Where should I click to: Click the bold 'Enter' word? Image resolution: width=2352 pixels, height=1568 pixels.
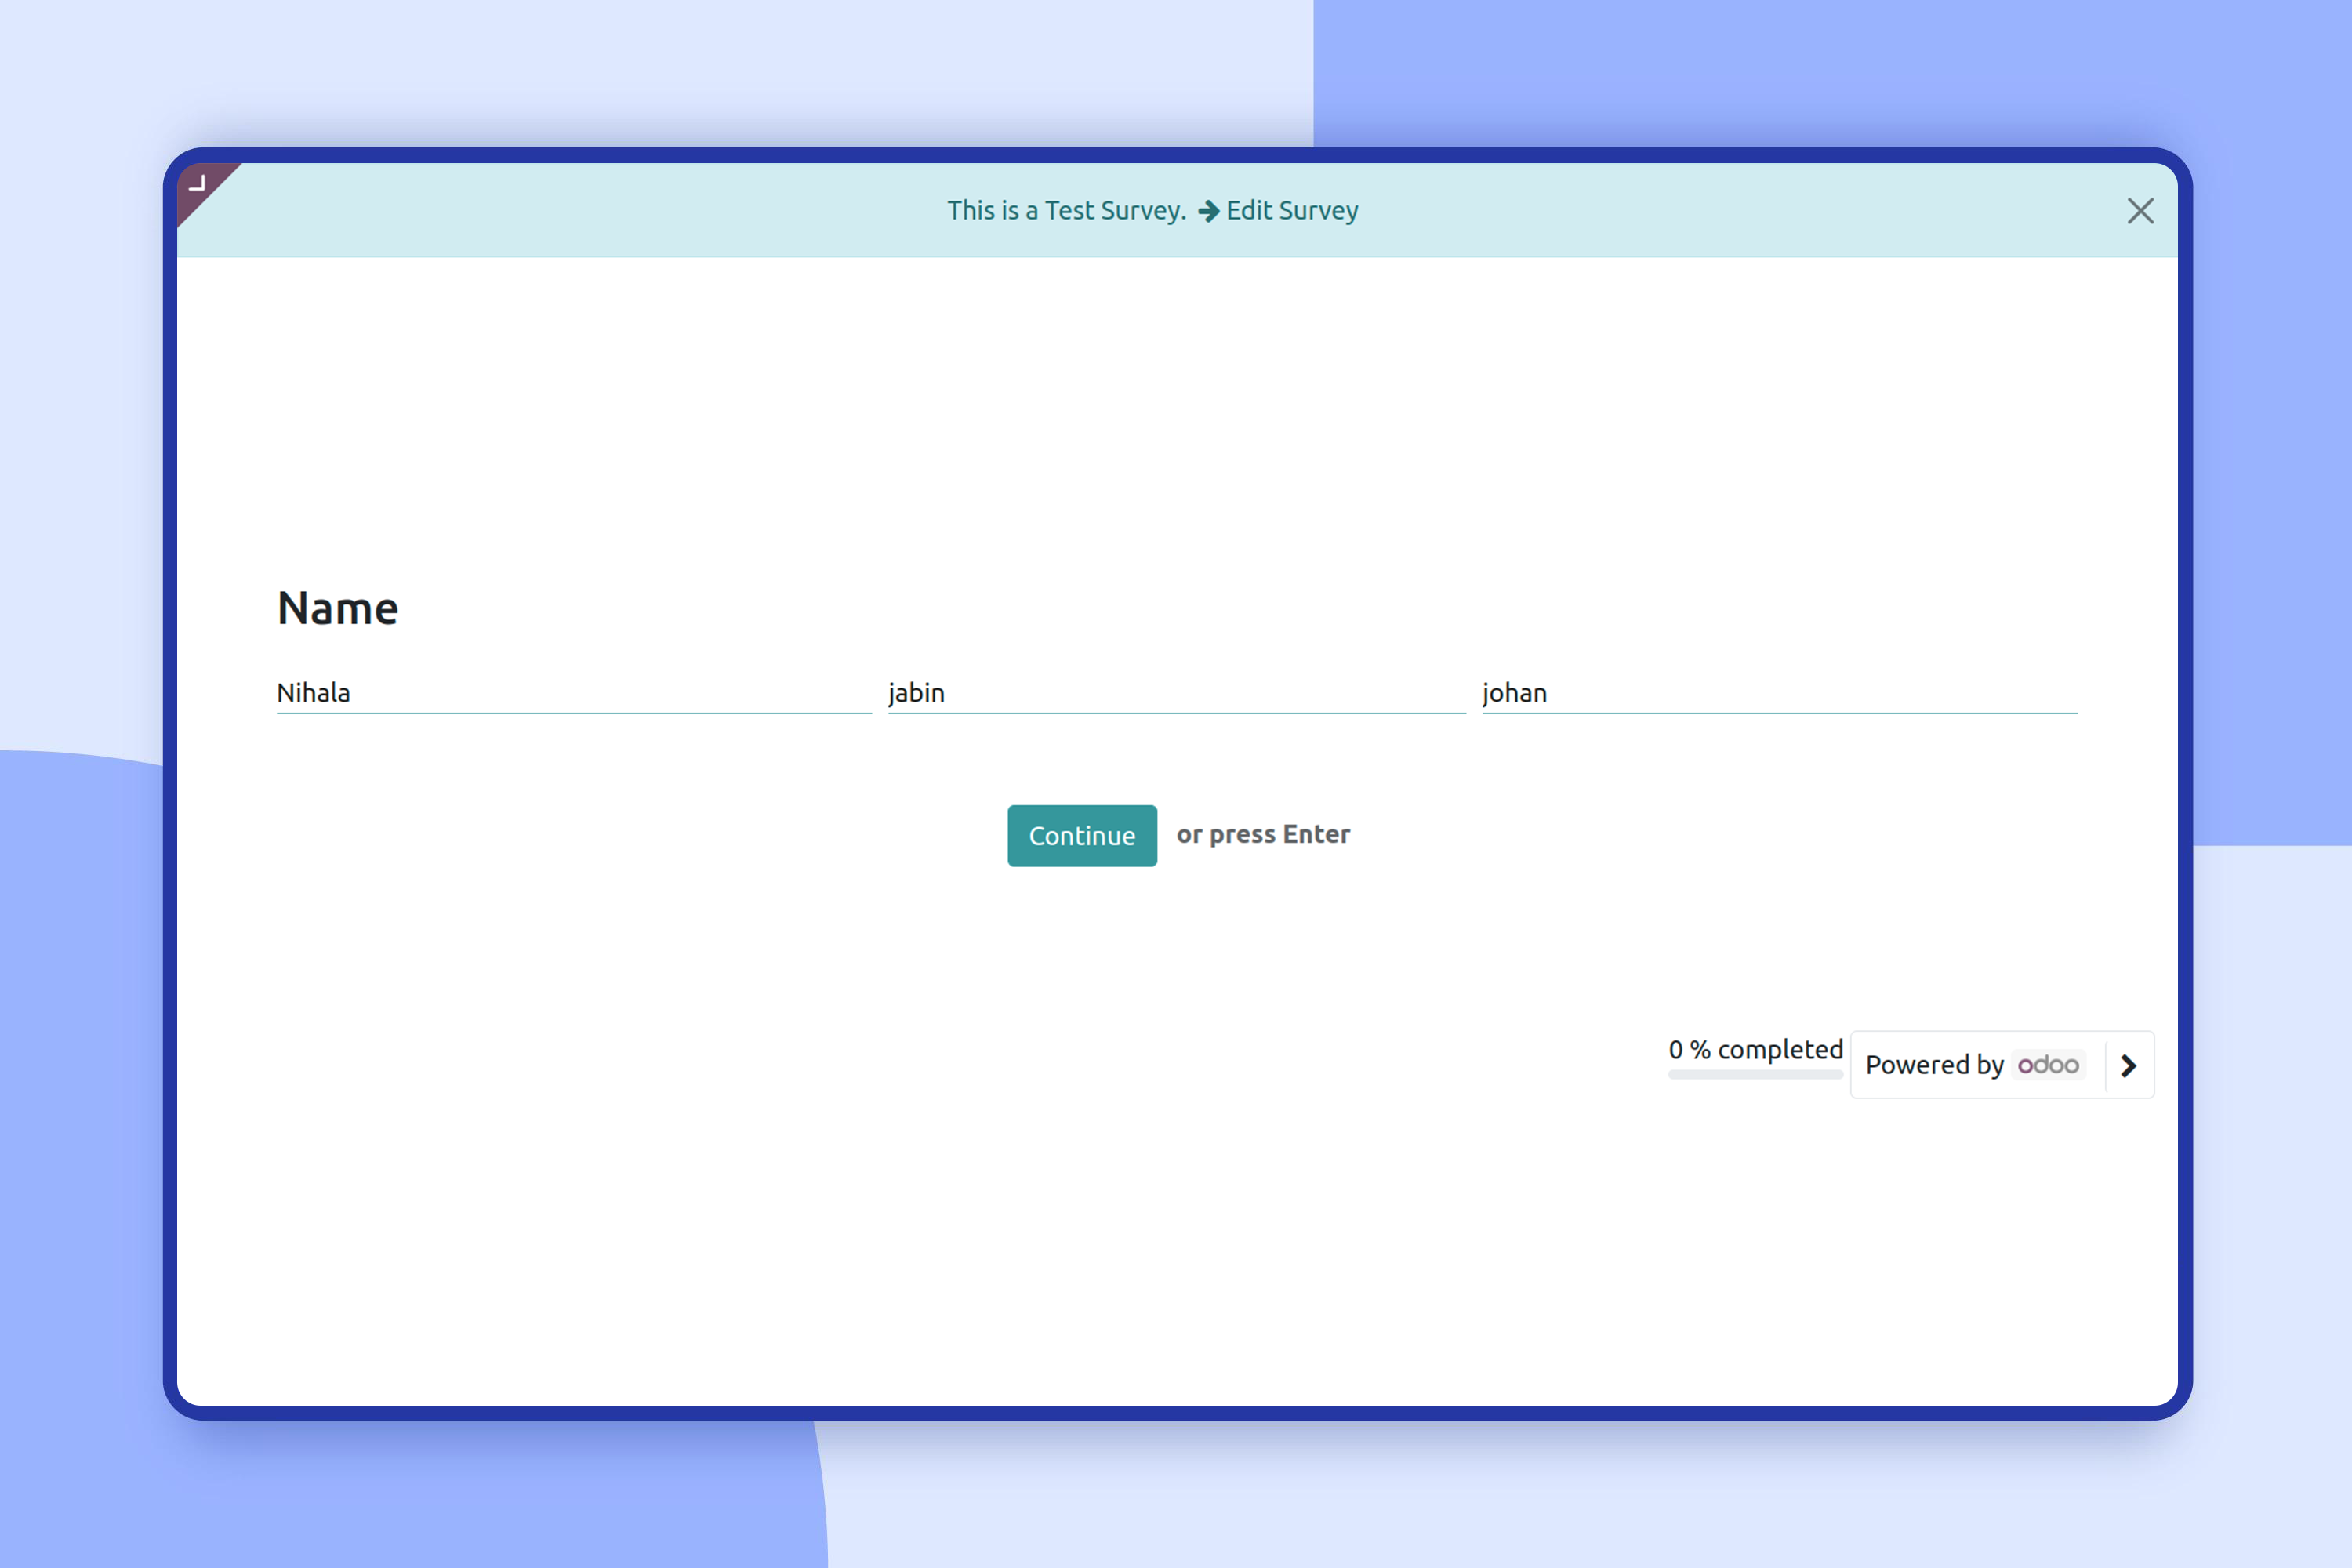tap(1316, 835)
